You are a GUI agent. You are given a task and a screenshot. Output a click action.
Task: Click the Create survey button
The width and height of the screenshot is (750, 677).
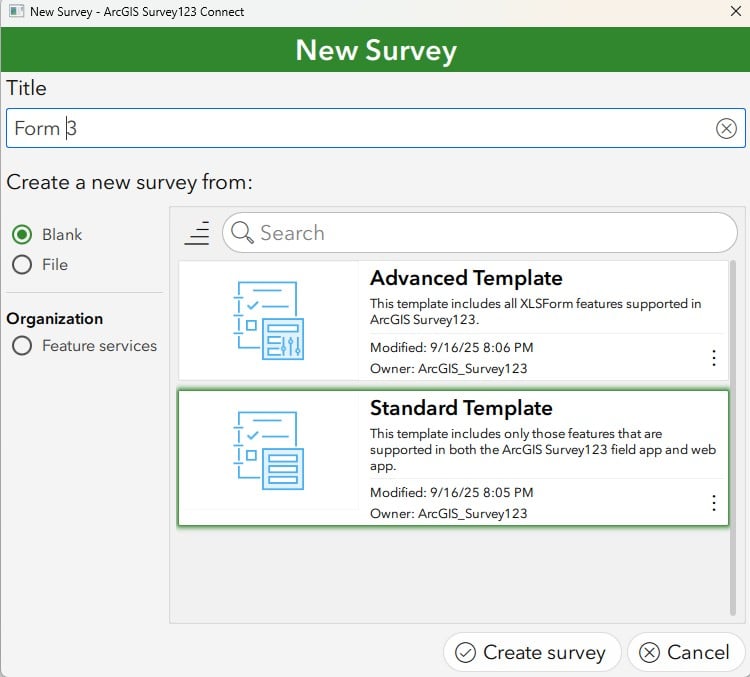point(532,652)
